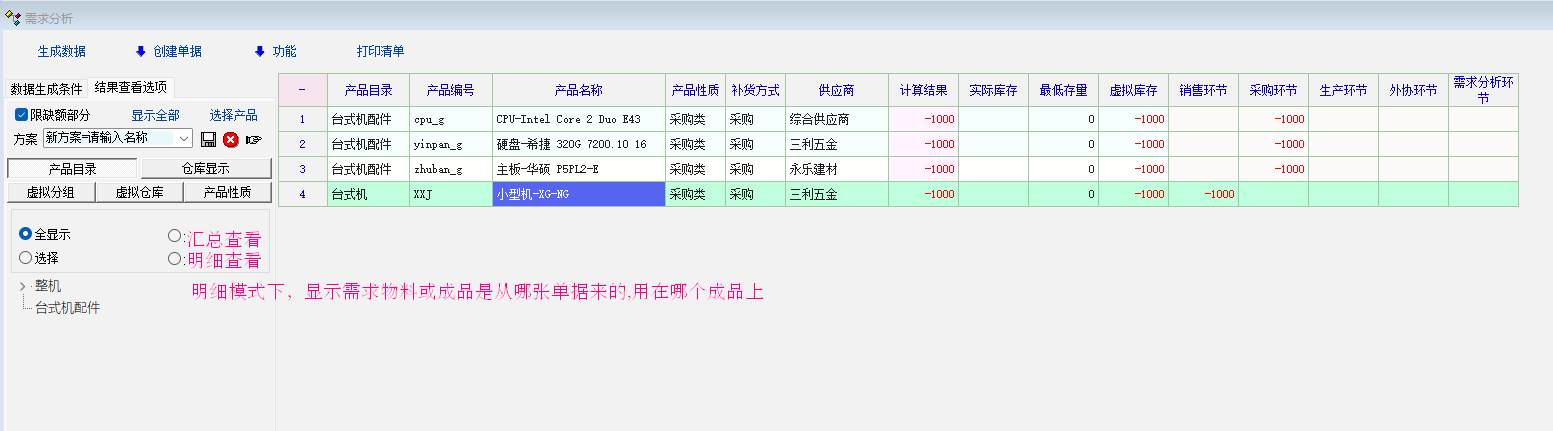Toggle the 限缺额部分 checkbox
The height and width of the screenshot is (431, 1553).
[x=22, y=115]
